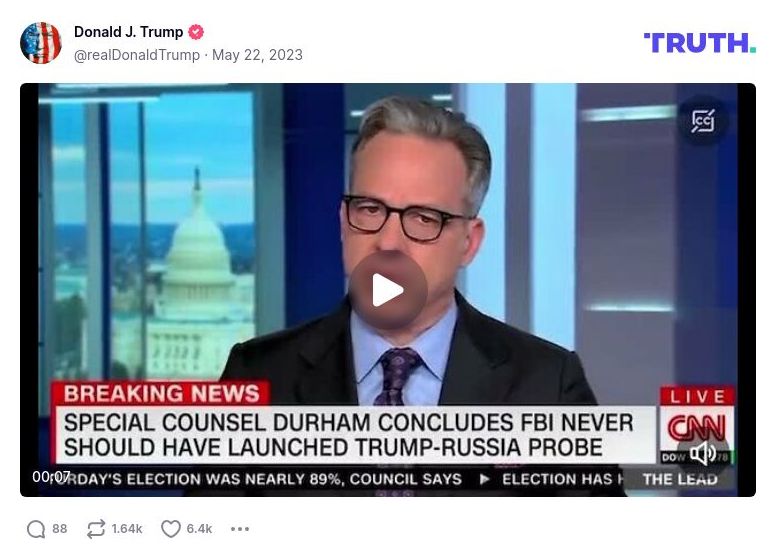Open the three-dot more options menu
This screenshot has width=777, height=559.
click(240, 529)
